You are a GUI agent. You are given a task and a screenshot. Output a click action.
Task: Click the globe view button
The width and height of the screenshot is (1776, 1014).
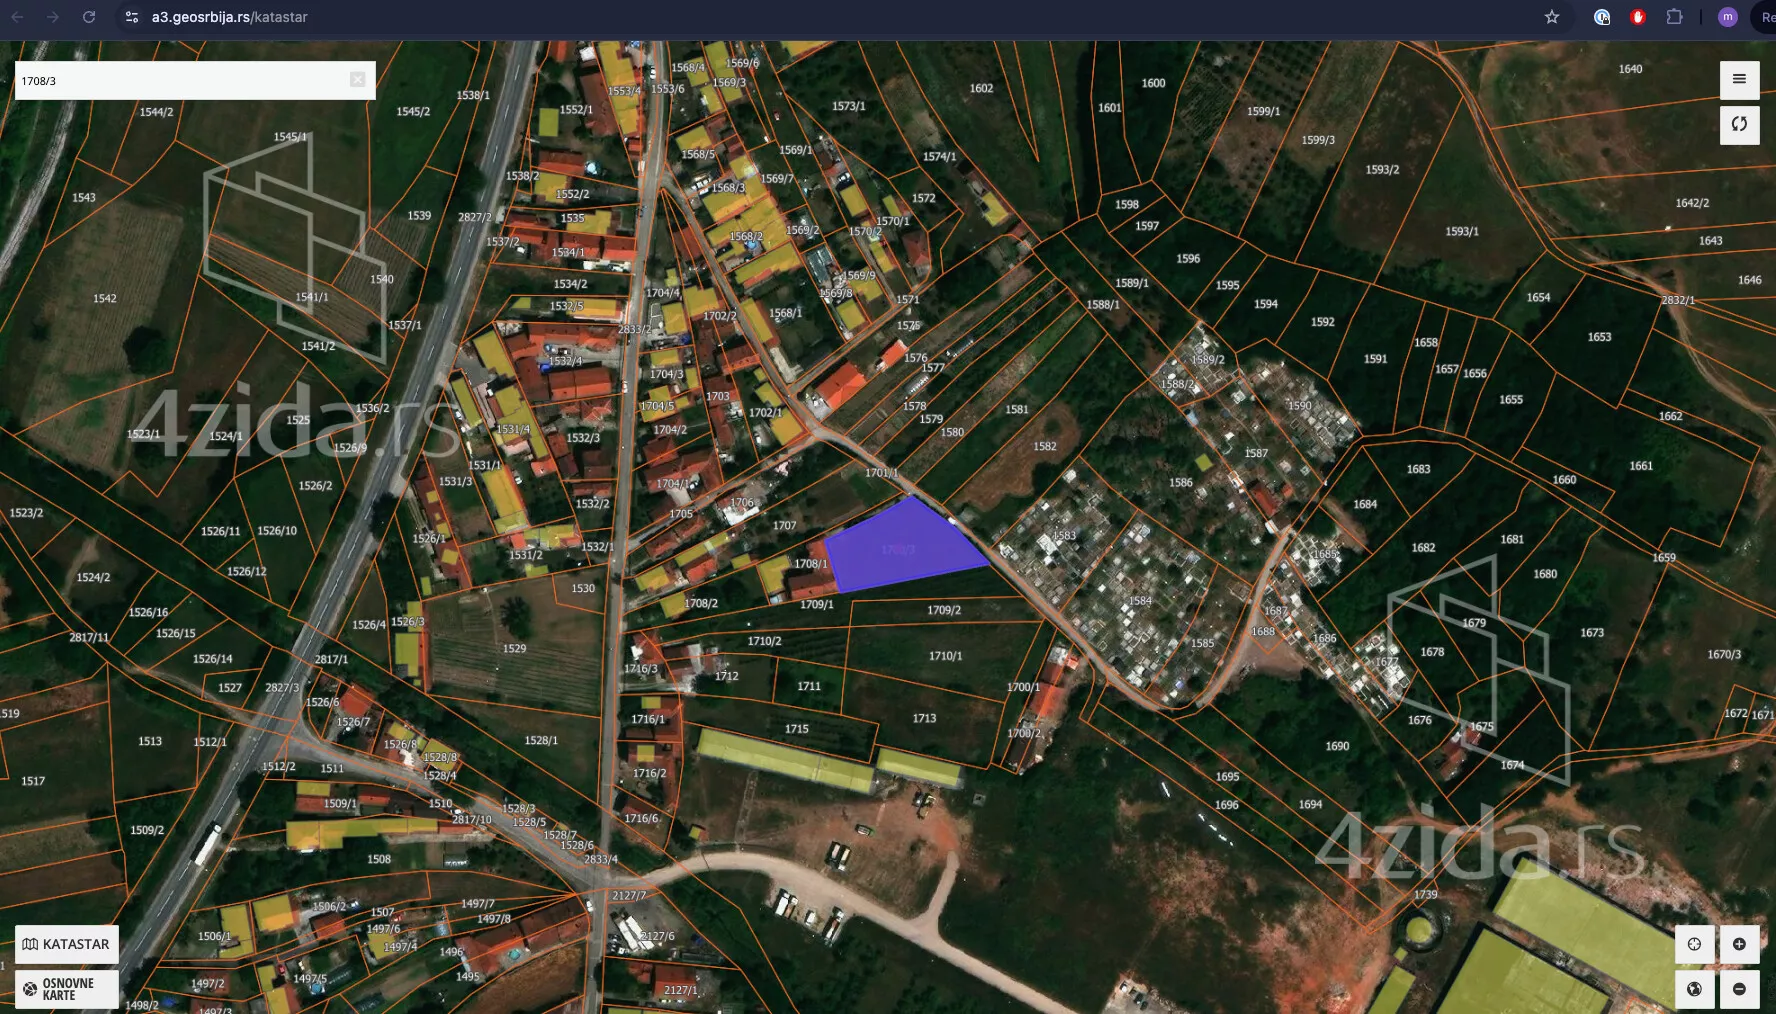pos(1694,989)
